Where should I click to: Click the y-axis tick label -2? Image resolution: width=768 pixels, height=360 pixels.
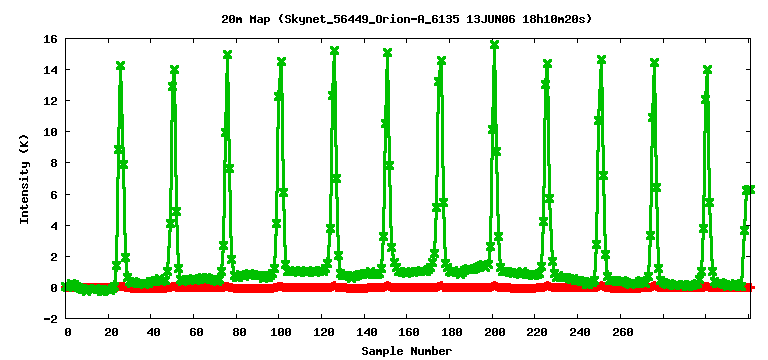(51, 319)
